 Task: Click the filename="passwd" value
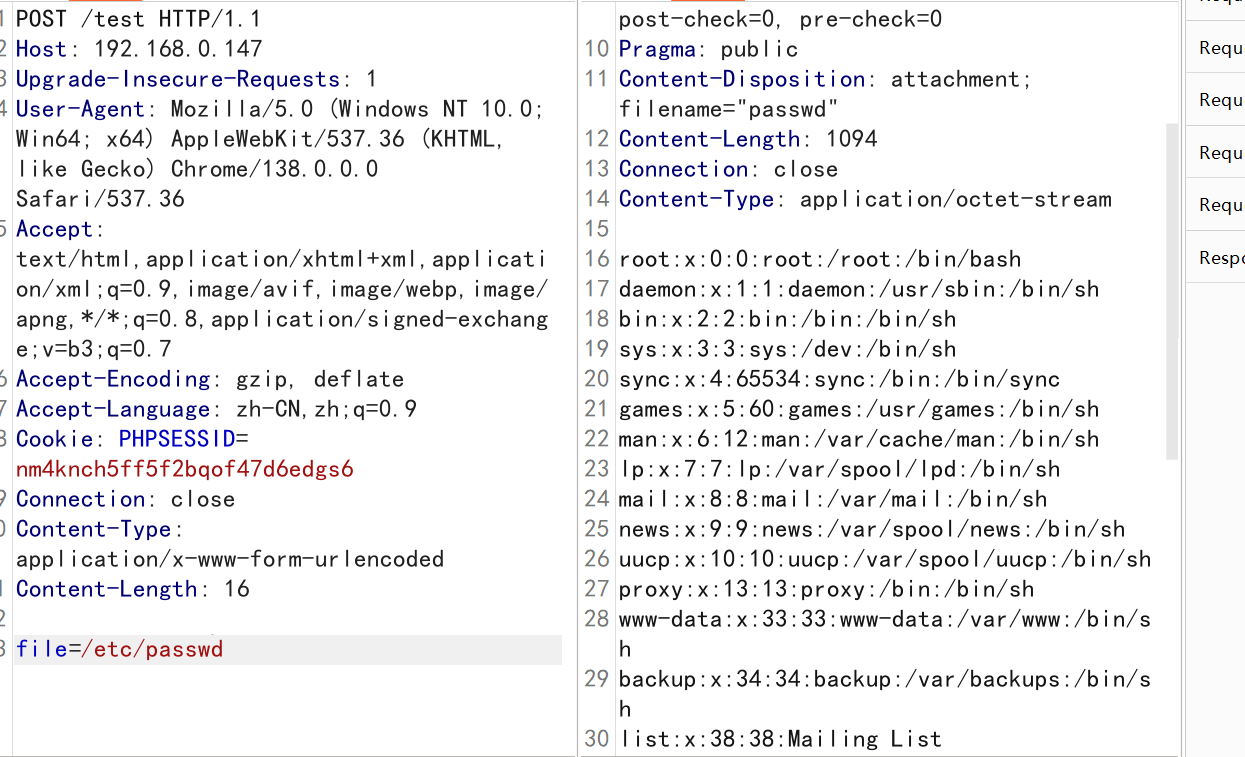click(x=729, y=109)
